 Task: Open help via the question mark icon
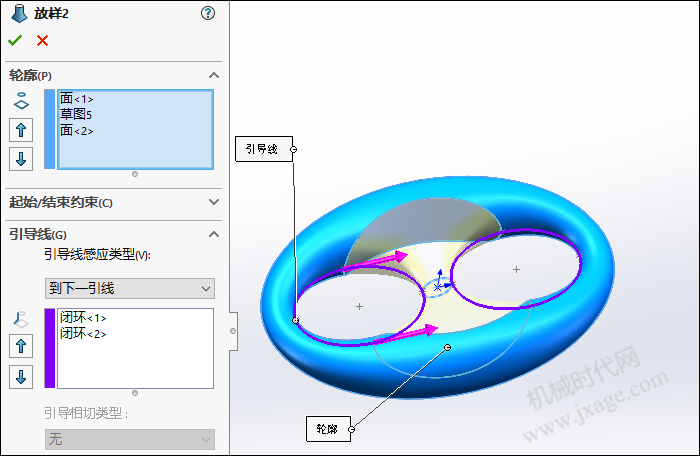pyautogui.click(x=208, y=13)
